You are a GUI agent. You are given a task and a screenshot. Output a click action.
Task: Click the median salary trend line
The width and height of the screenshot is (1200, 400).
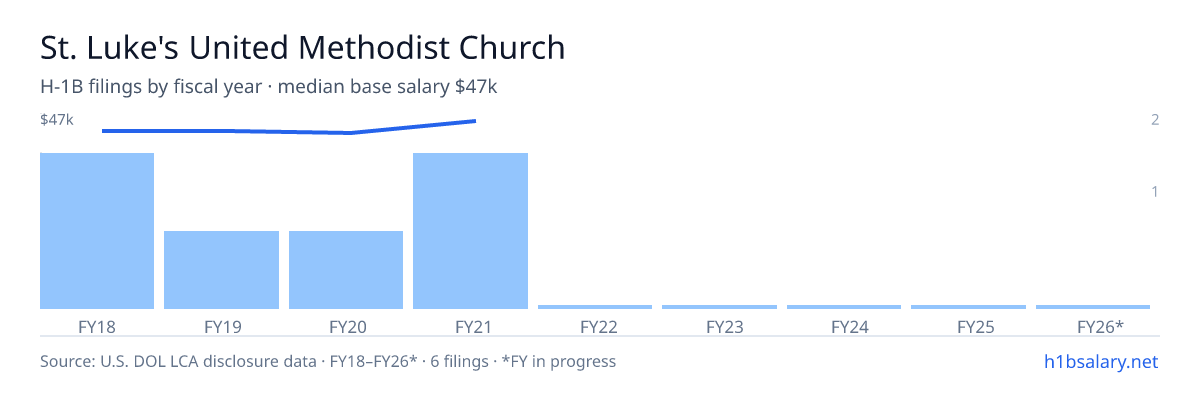pos(289,127)
